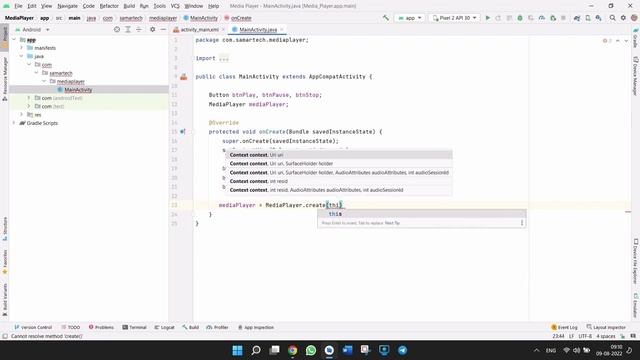The width and height of the screenshot is (640, 360).
Task: Click the Select Opened File target icon
Action: point(117,29)
